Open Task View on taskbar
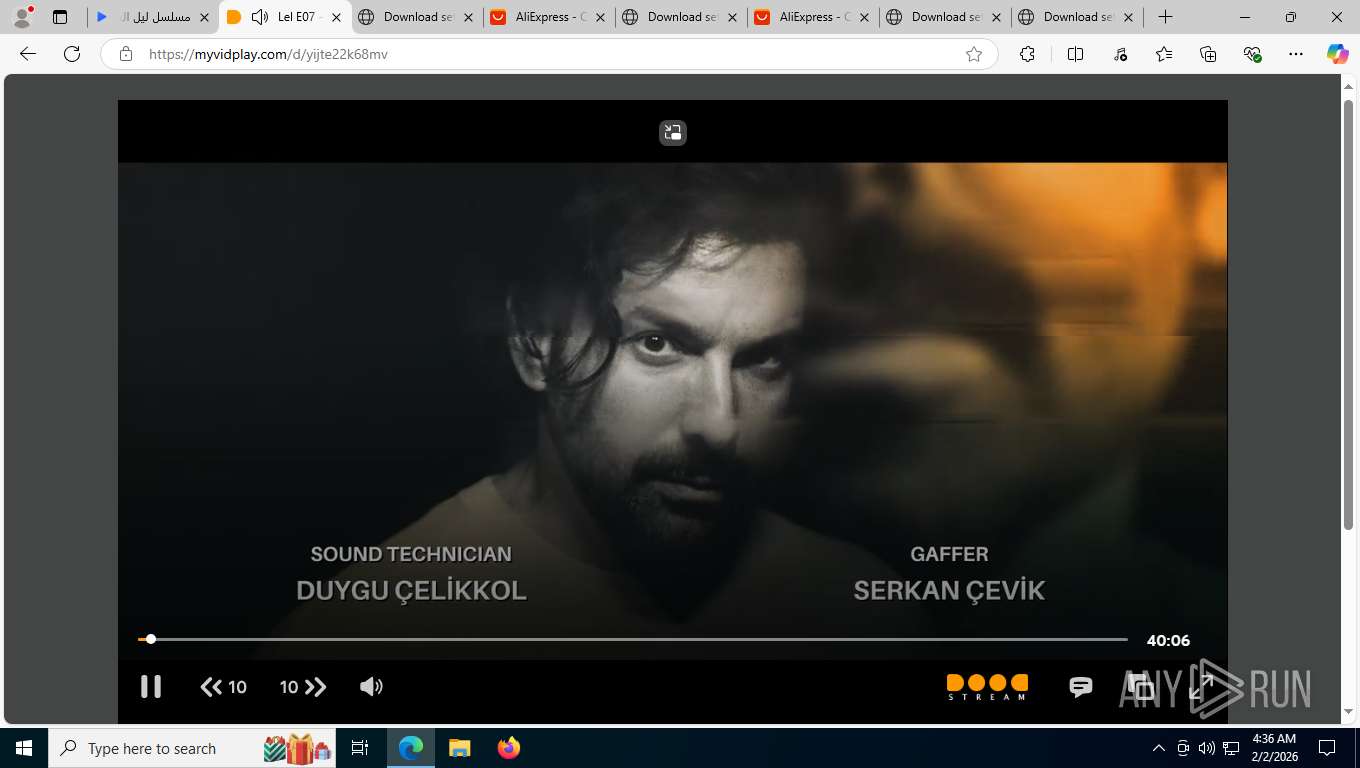The image size is (1360, 768). click(x=360, y=748)
